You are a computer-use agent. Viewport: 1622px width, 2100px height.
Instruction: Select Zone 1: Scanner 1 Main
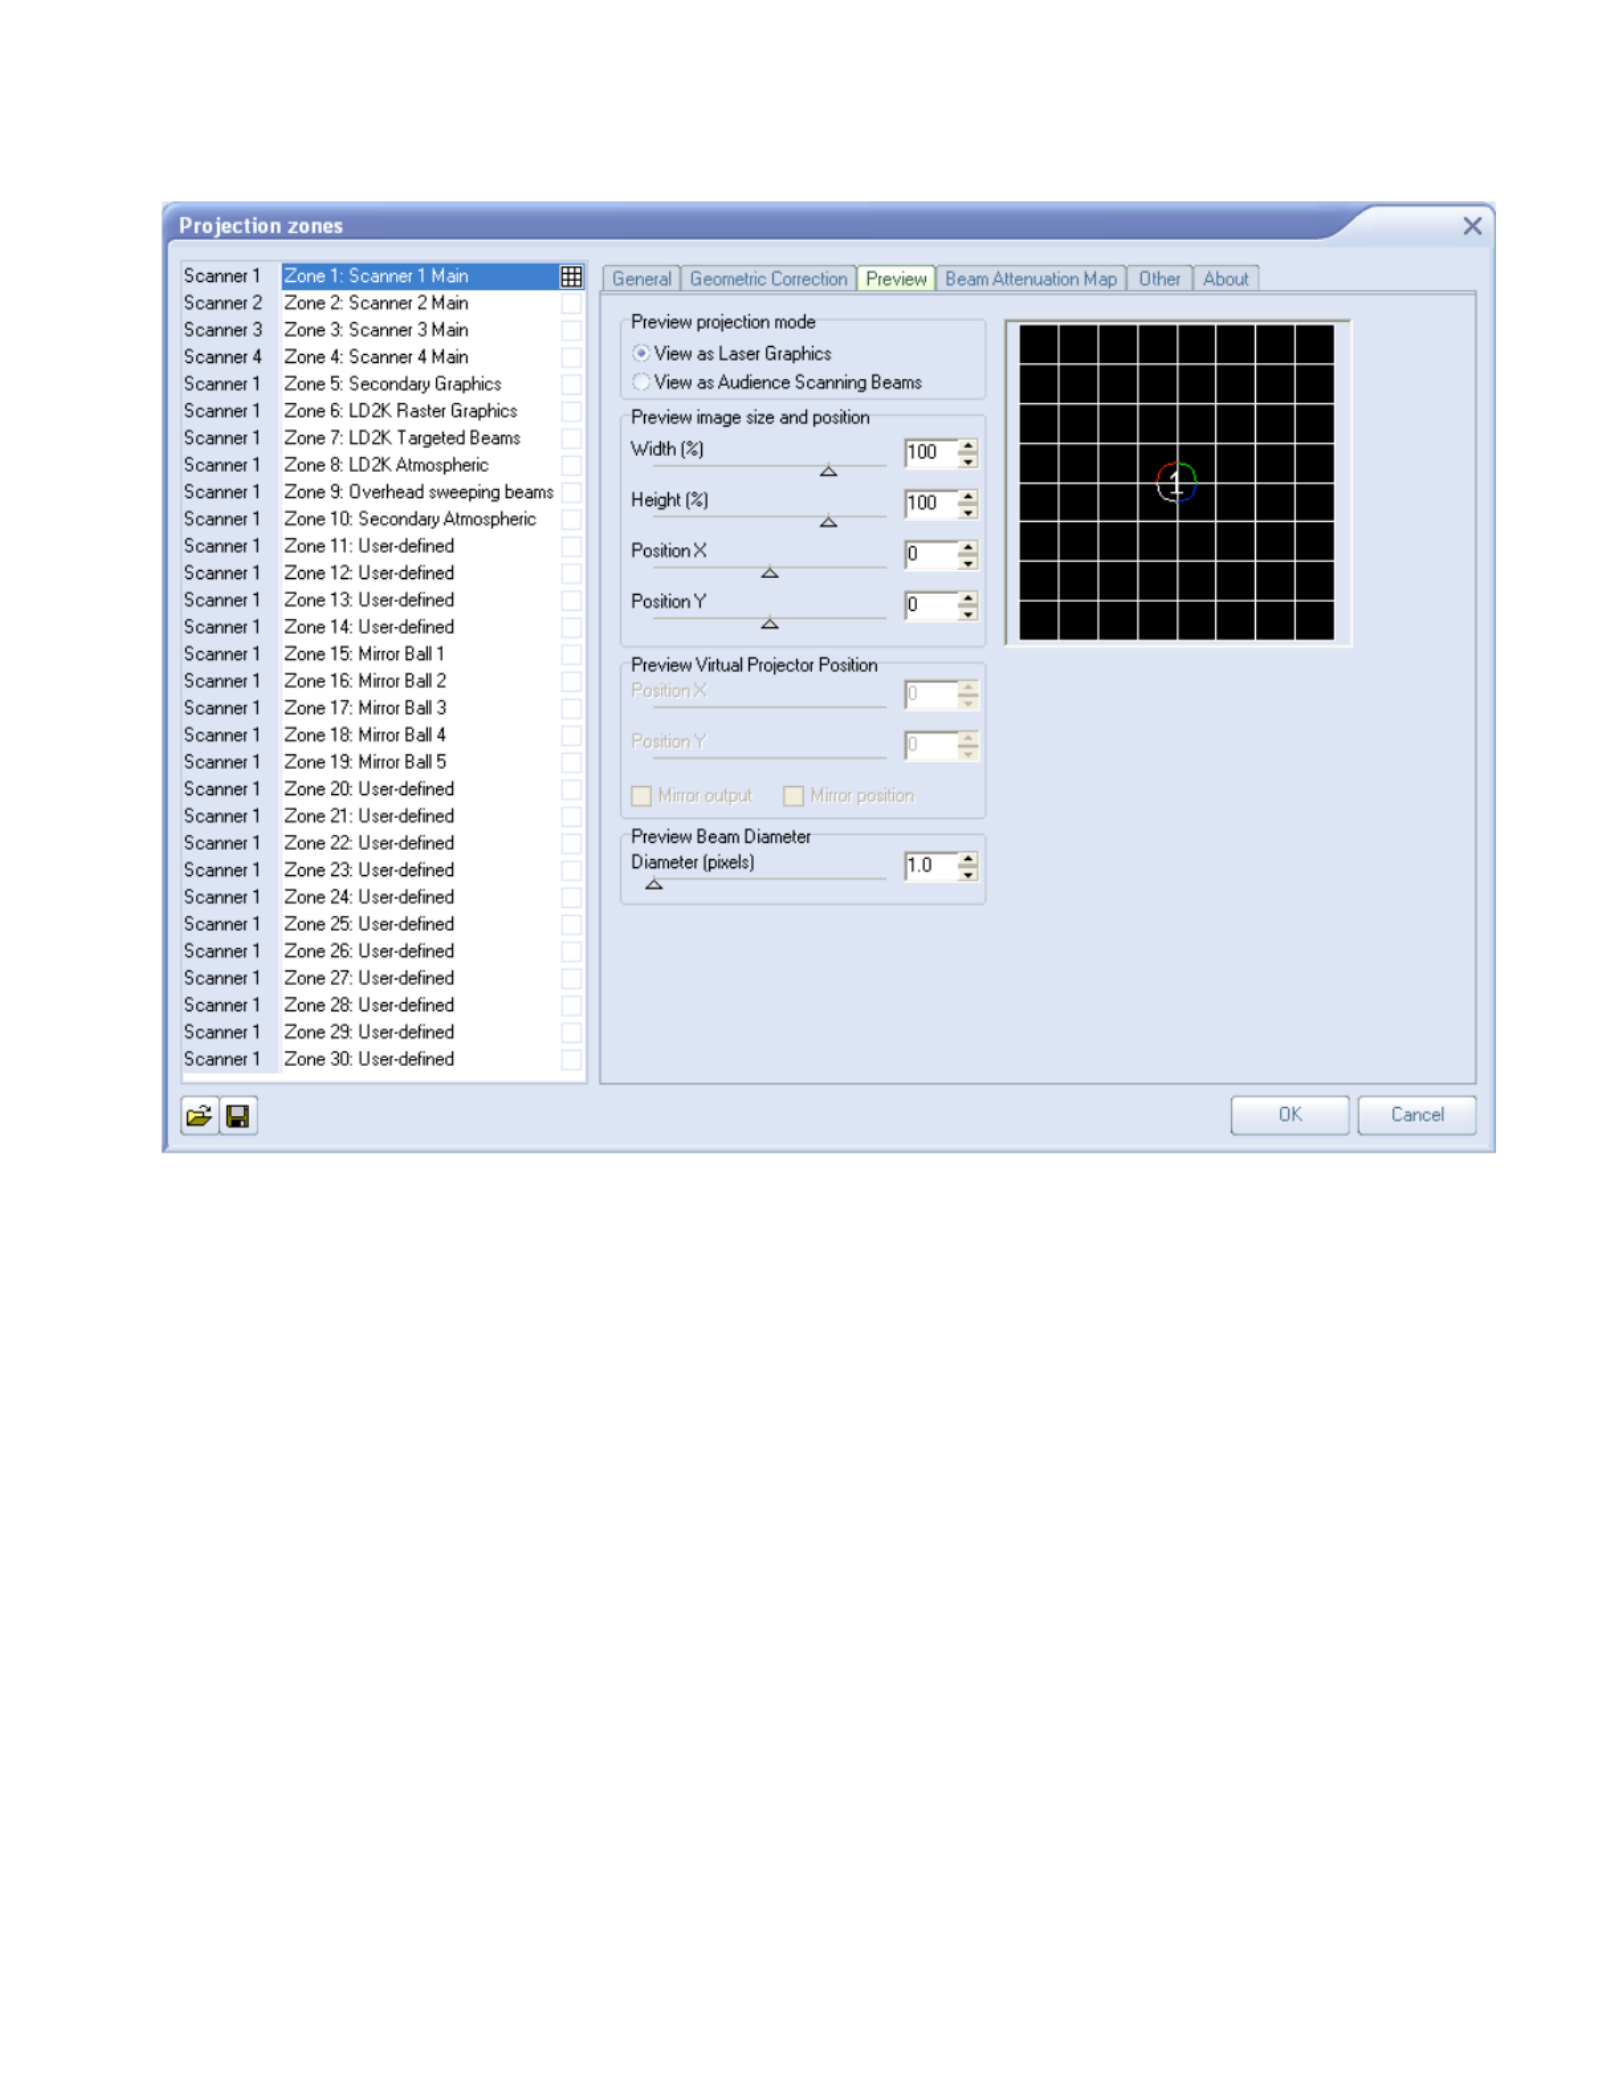pyautogui.click(x=419, y=276)
